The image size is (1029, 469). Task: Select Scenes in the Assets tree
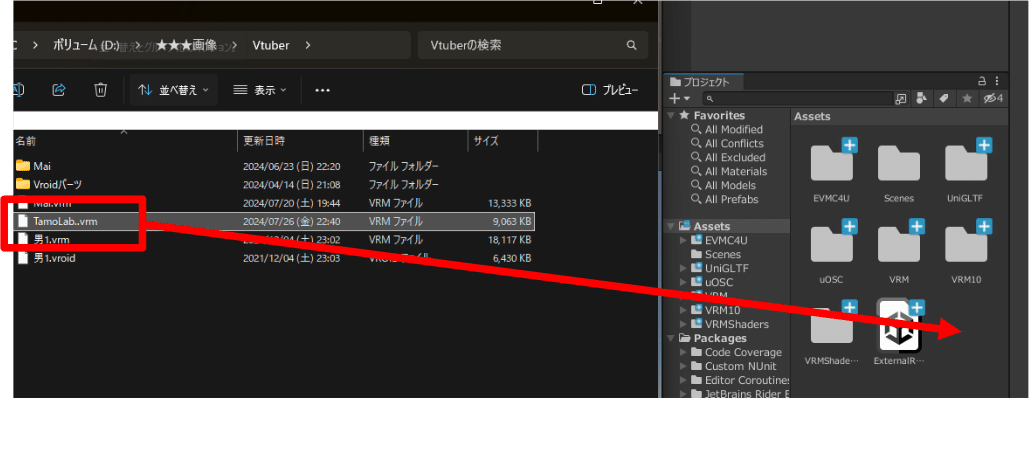(x=723, y=255)
